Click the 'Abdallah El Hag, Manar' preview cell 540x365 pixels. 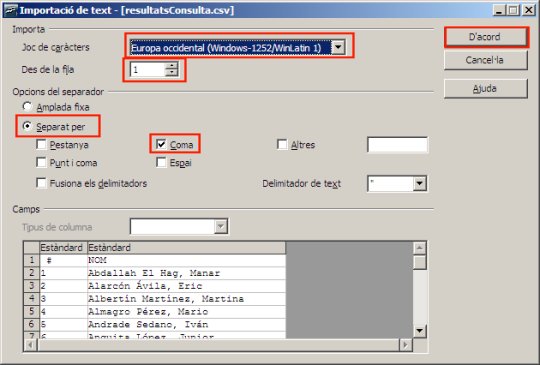(186, 273)
